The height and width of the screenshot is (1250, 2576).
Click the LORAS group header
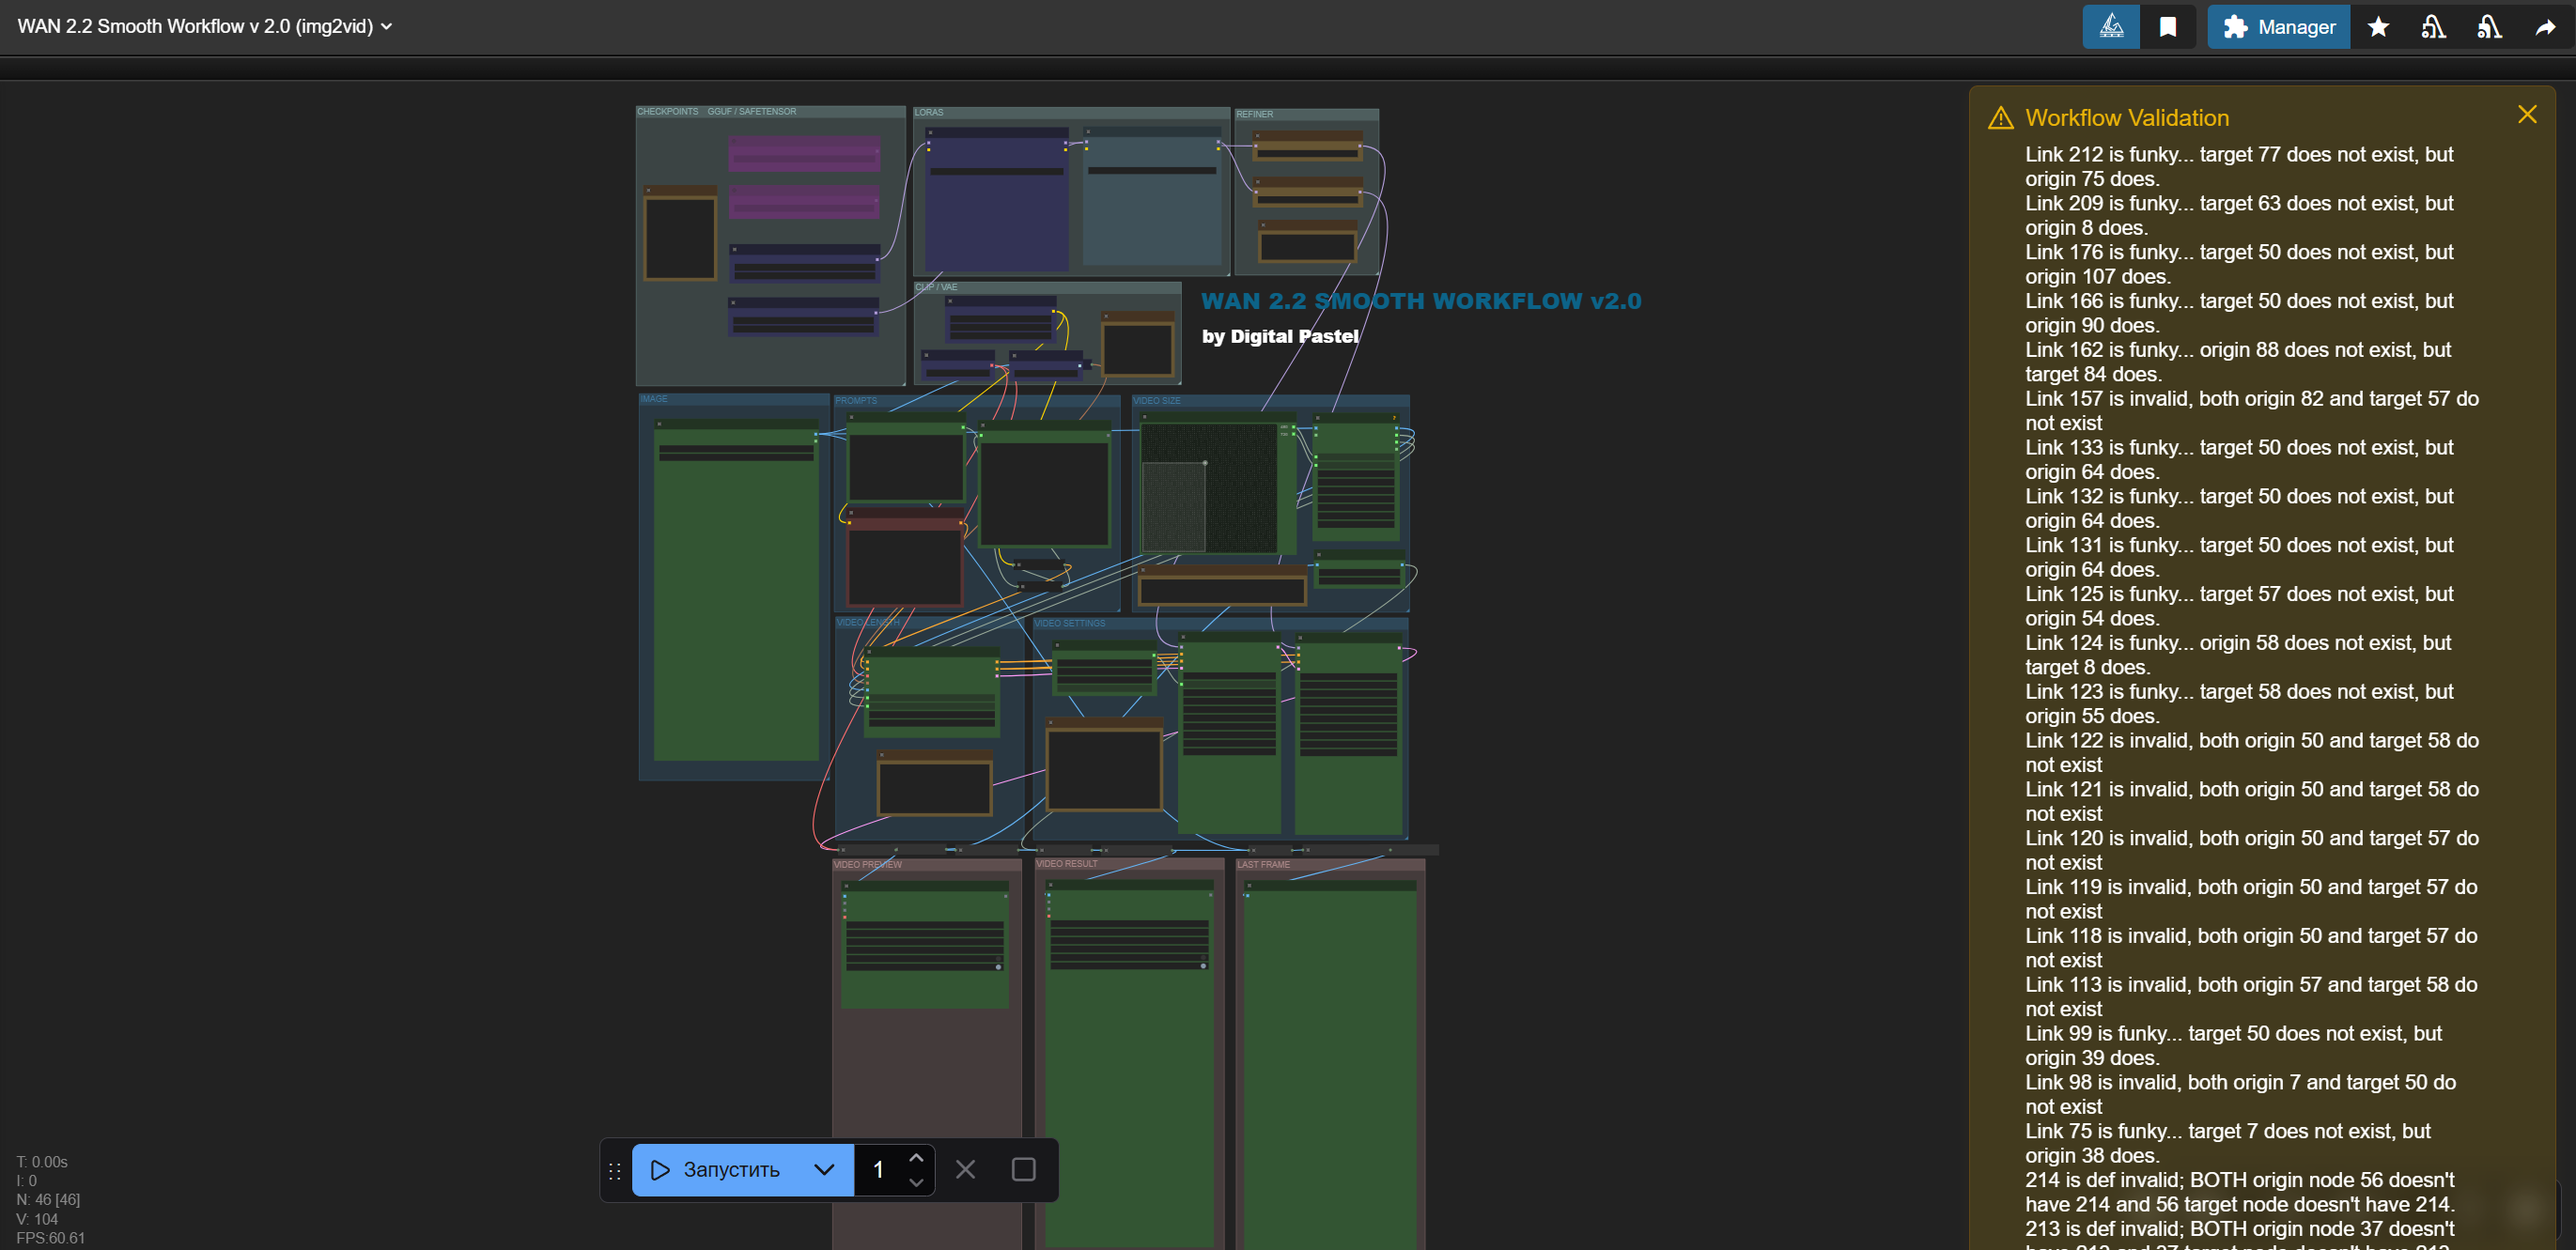click(x=929, y=112)
